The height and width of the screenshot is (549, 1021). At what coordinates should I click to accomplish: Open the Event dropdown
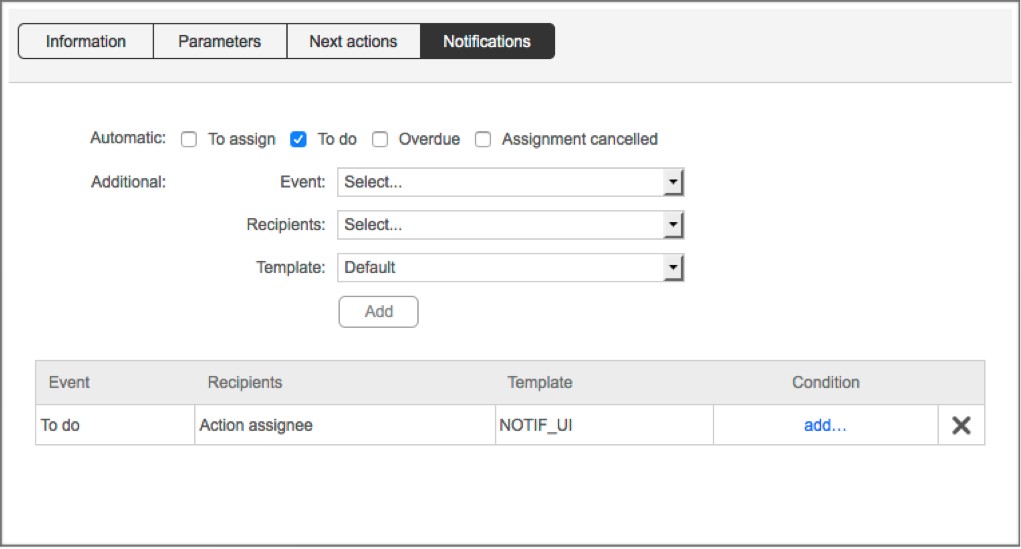click(x=510, y=183)
